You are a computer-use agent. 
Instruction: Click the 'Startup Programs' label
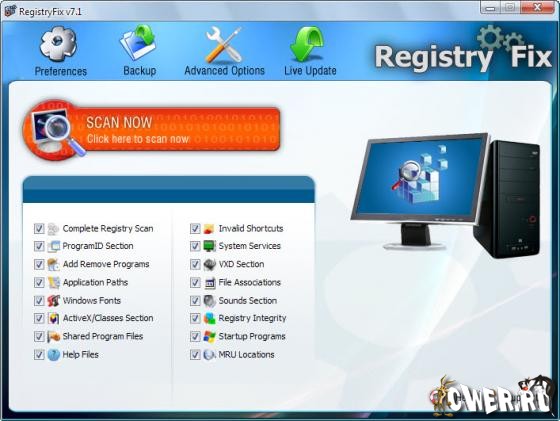click(x=252, y=337)
